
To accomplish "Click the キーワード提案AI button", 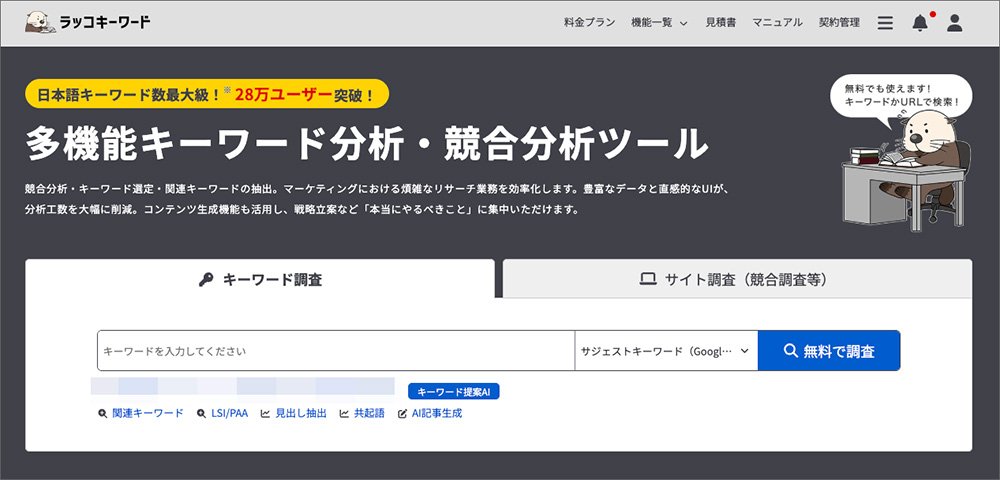I will click(x=453, y=391).
